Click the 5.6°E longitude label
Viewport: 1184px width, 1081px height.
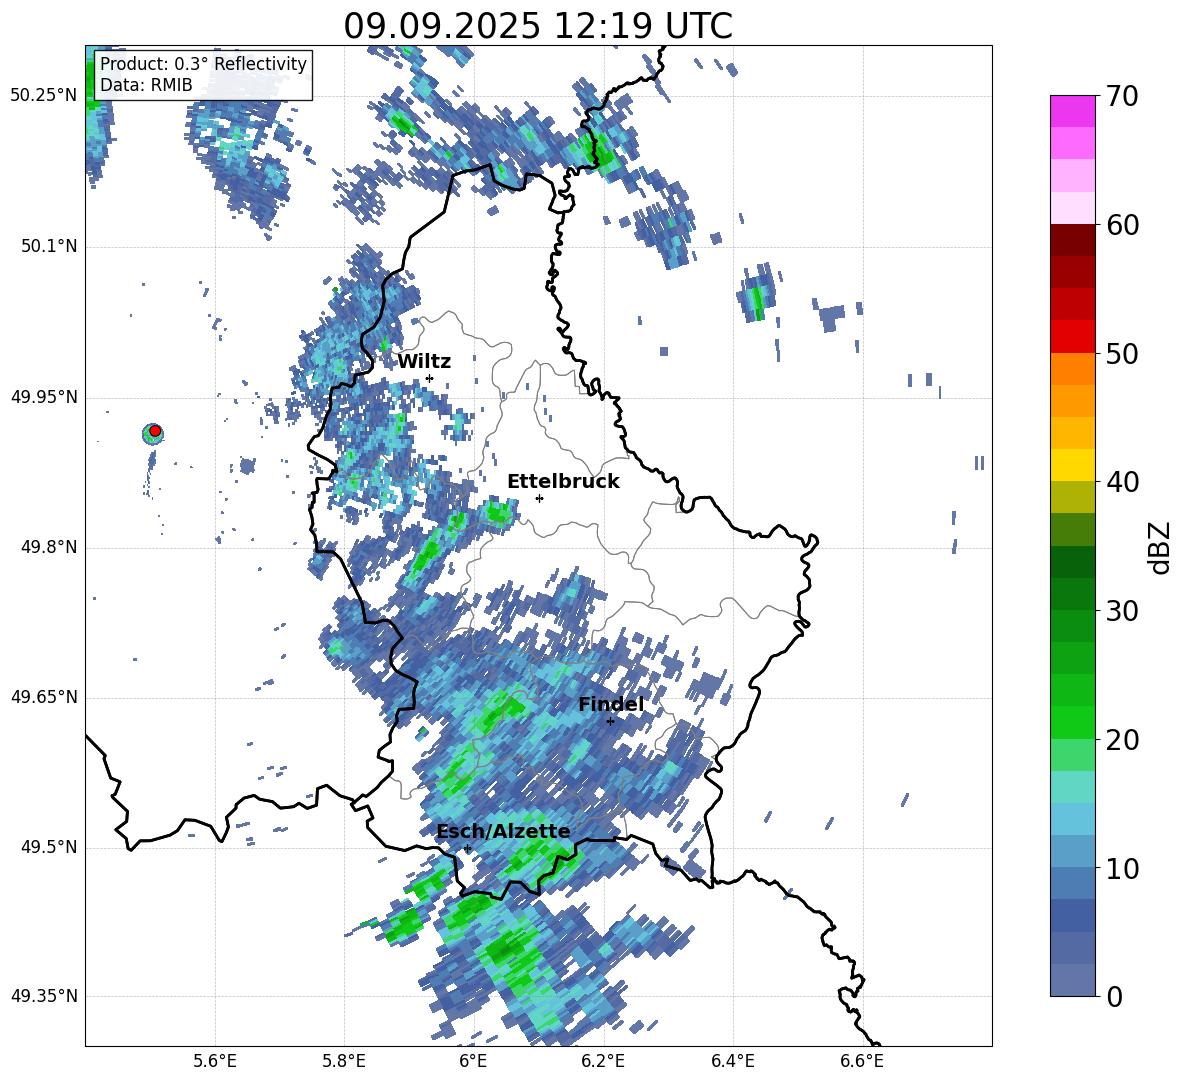click(215, 1061)
